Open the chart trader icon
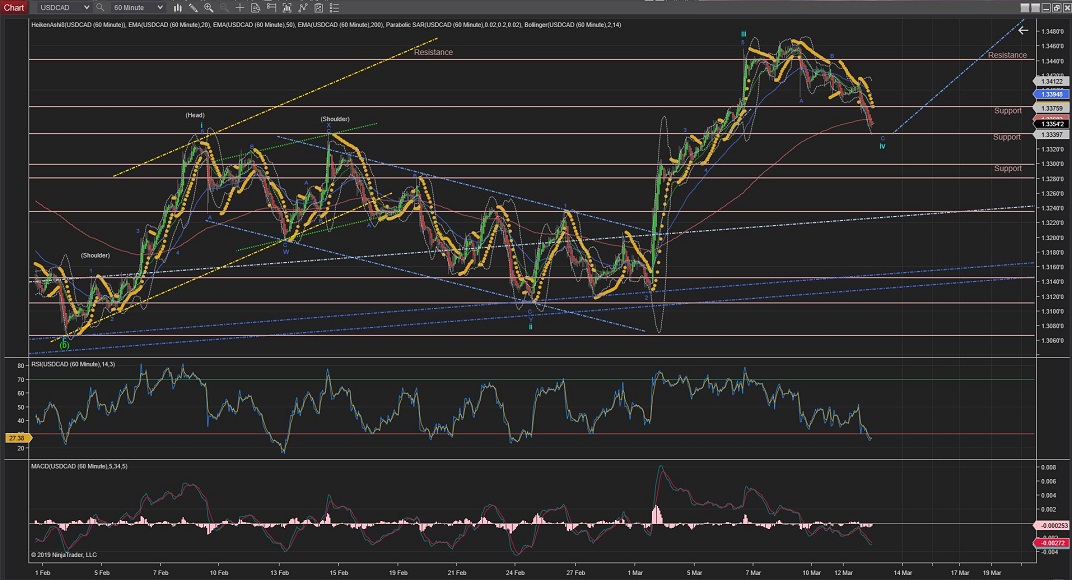Viewport: 1072px width, 580px height. tap(268, 7)
